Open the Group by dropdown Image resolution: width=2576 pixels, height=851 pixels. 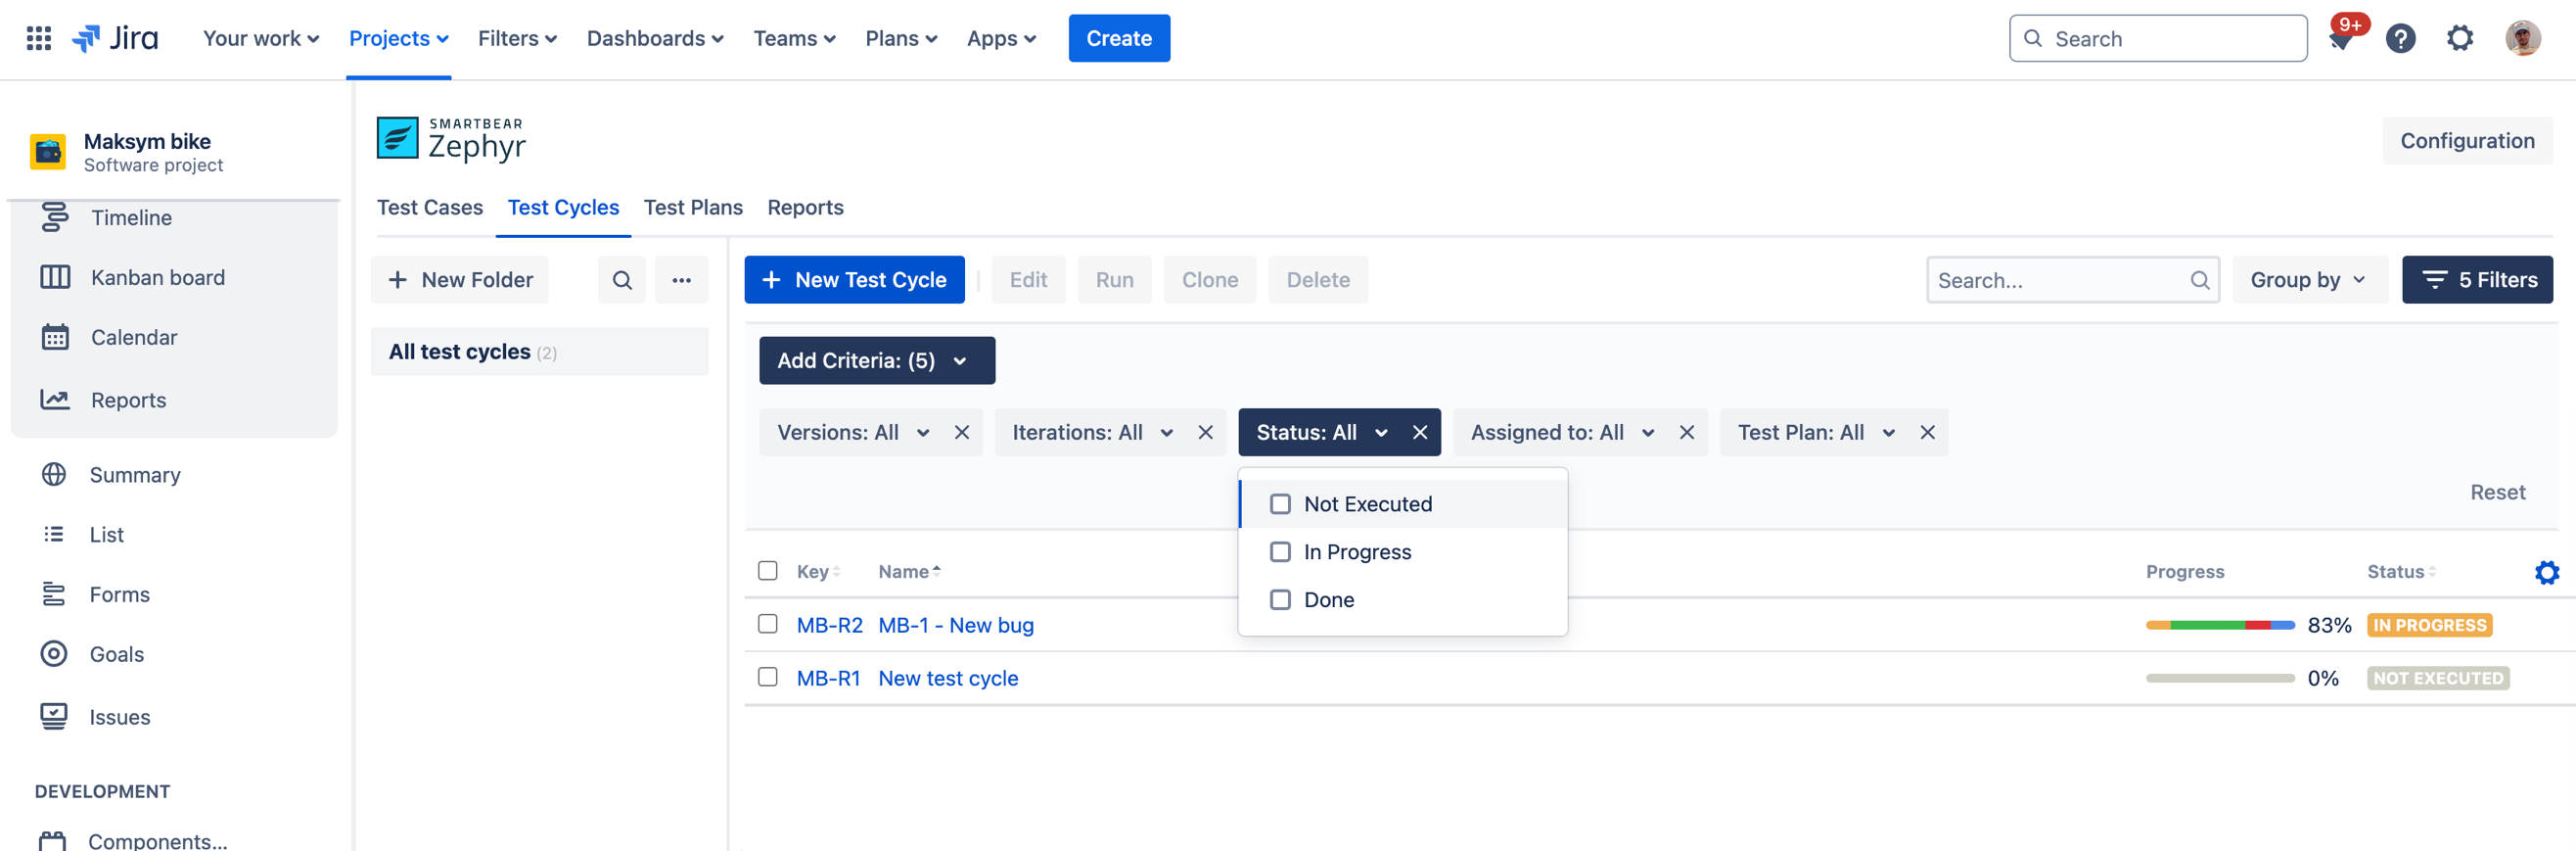pos(2308,280)
